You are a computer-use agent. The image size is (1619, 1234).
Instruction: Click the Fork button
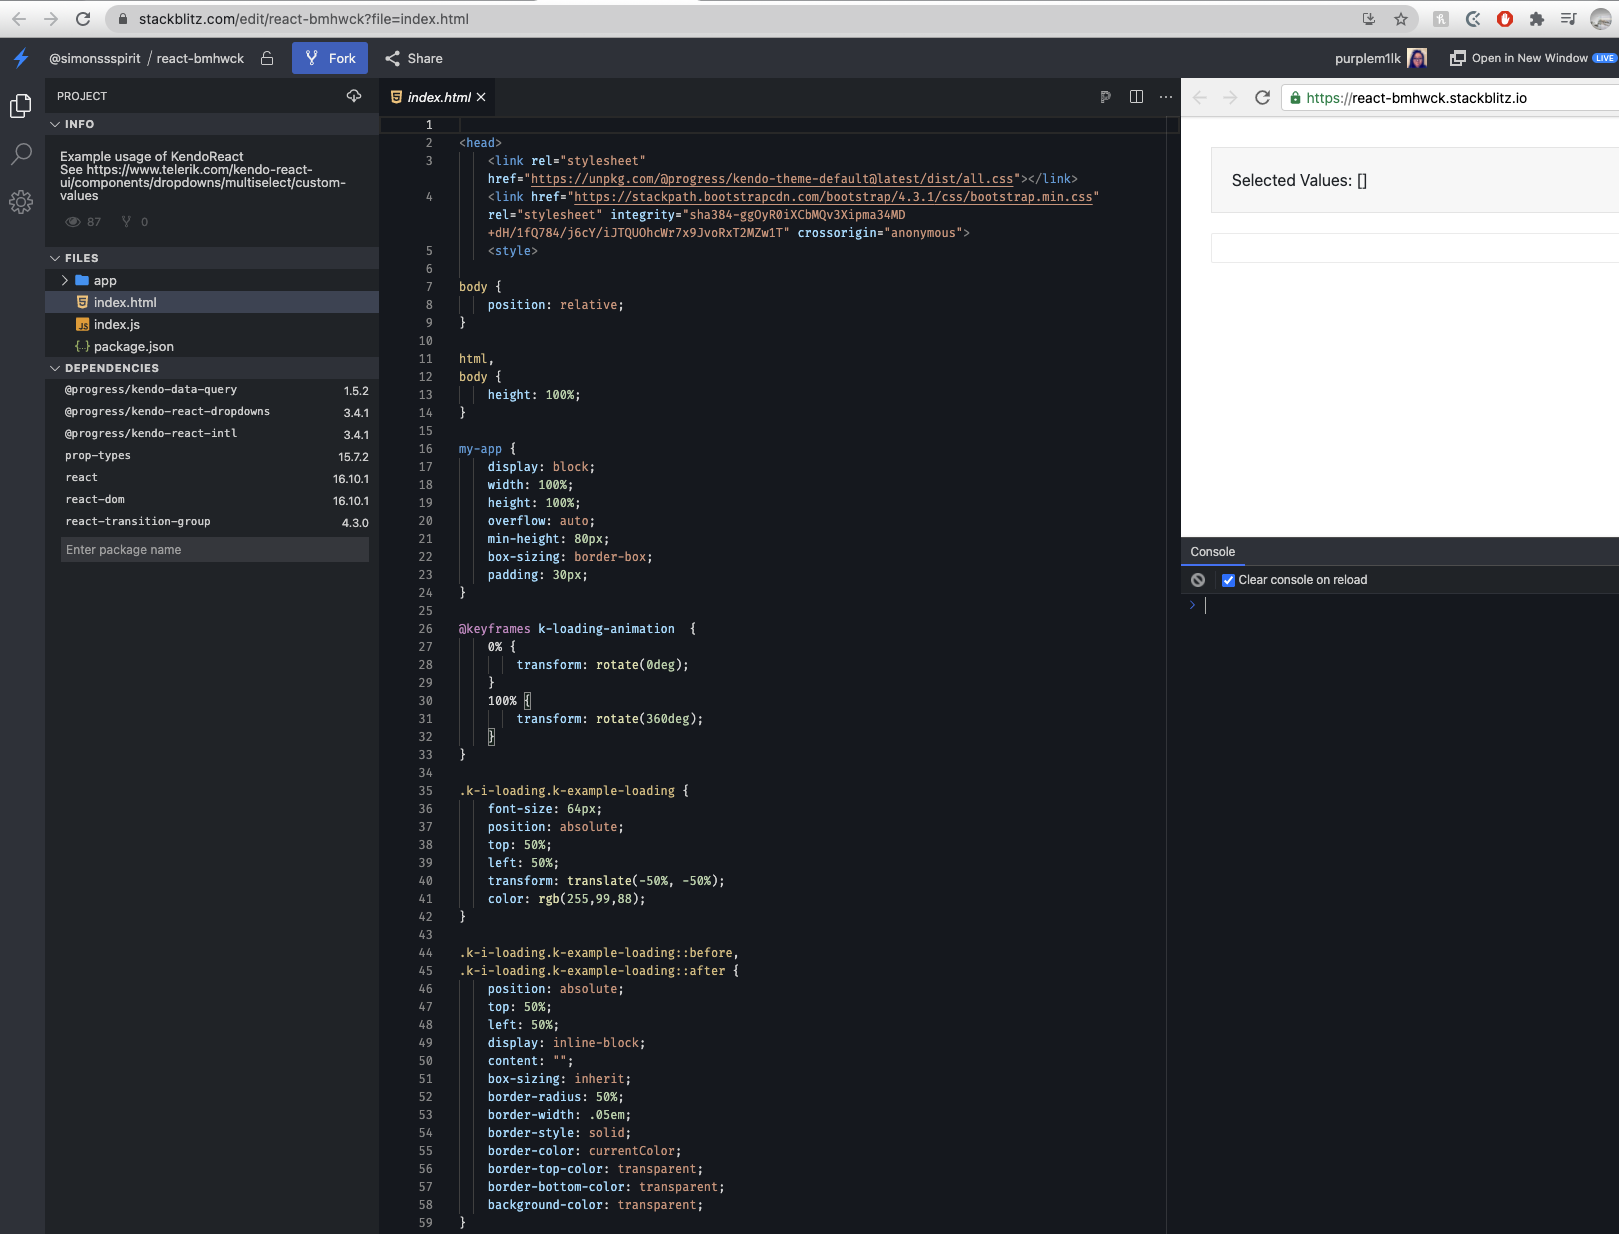330,58
